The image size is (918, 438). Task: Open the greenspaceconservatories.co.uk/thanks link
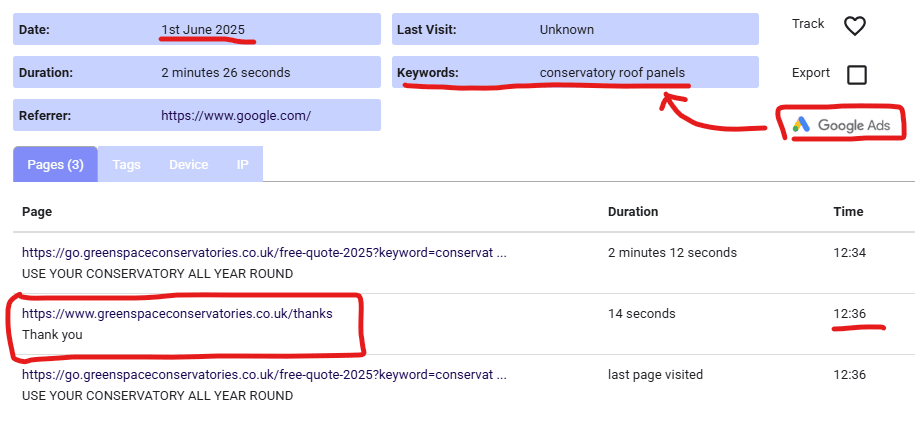pos(177,314)
